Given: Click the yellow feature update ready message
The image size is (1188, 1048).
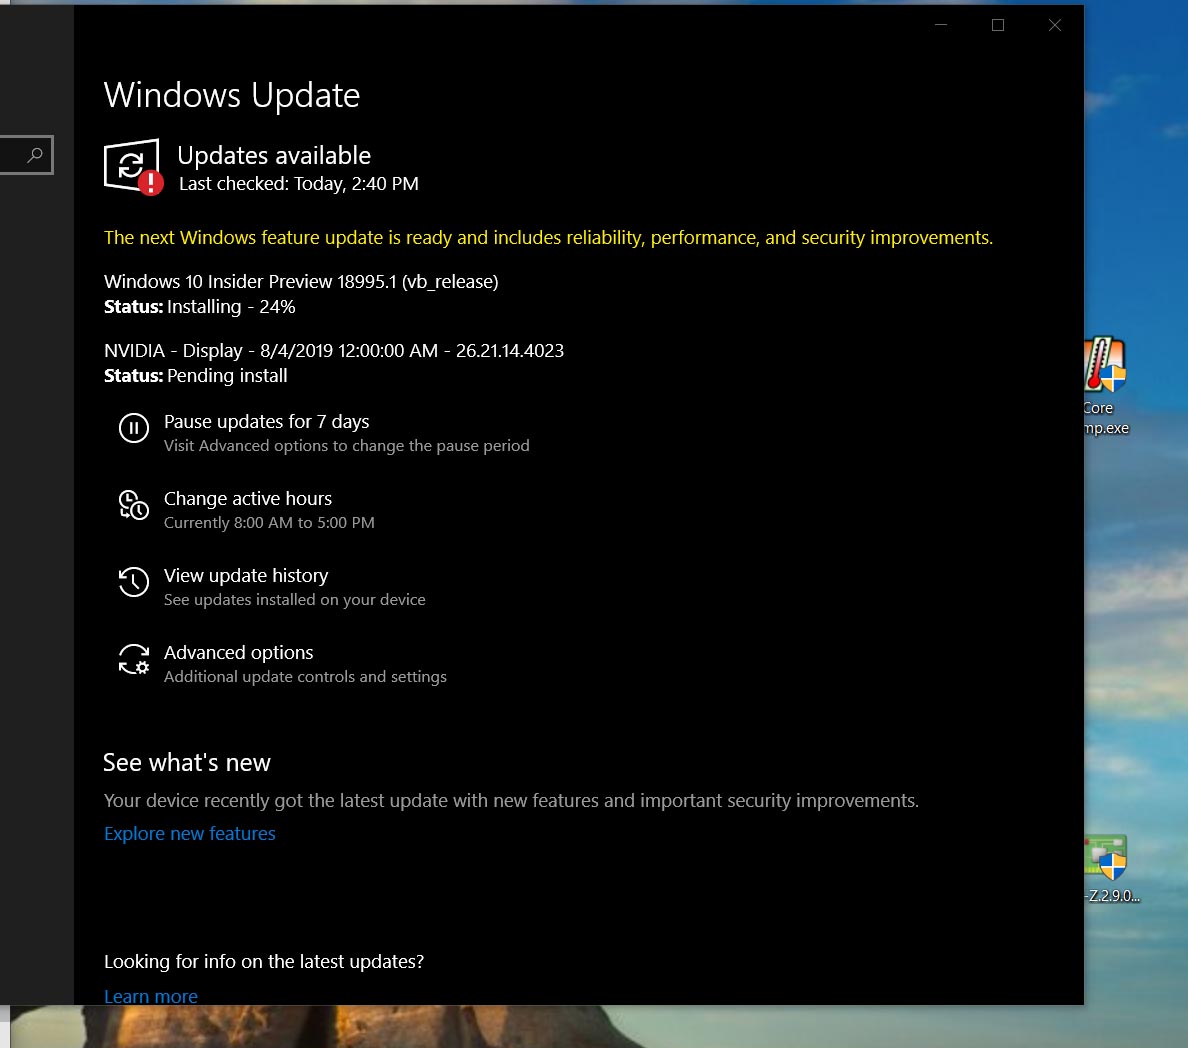Looking at the screenshot, I should 549,237.
